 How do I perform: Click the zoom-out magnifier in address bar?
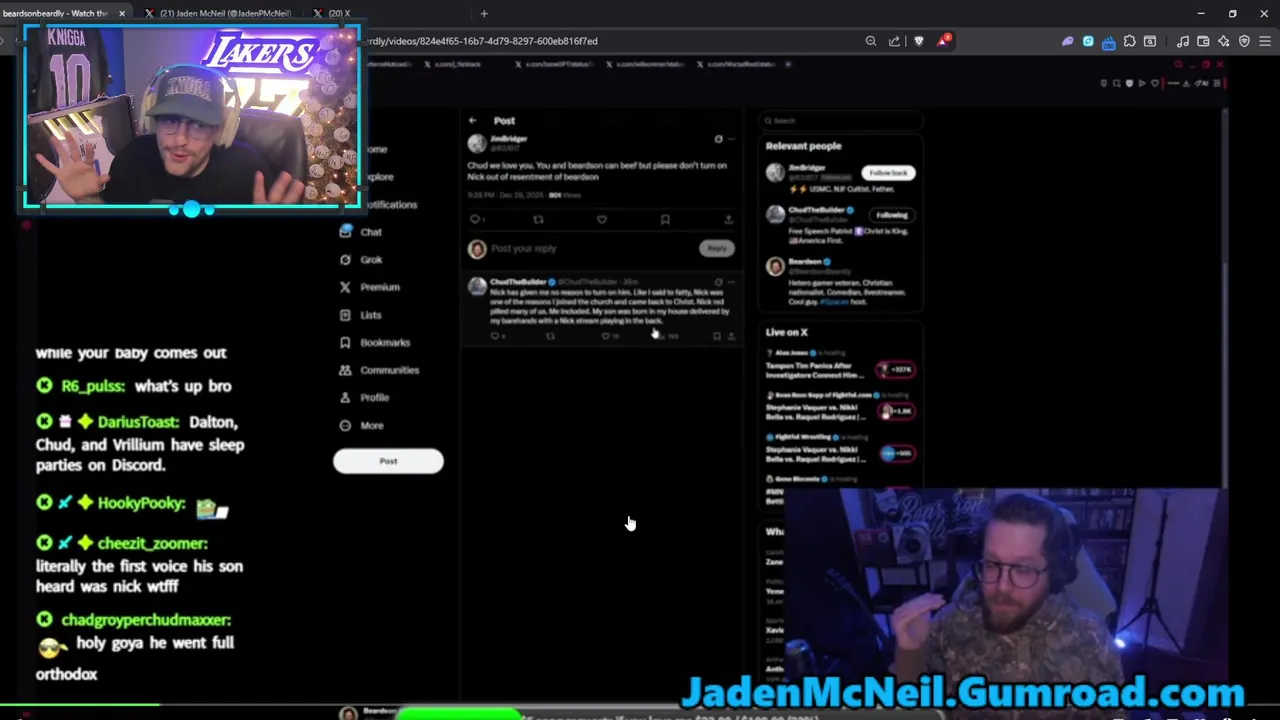coord(871,41)
